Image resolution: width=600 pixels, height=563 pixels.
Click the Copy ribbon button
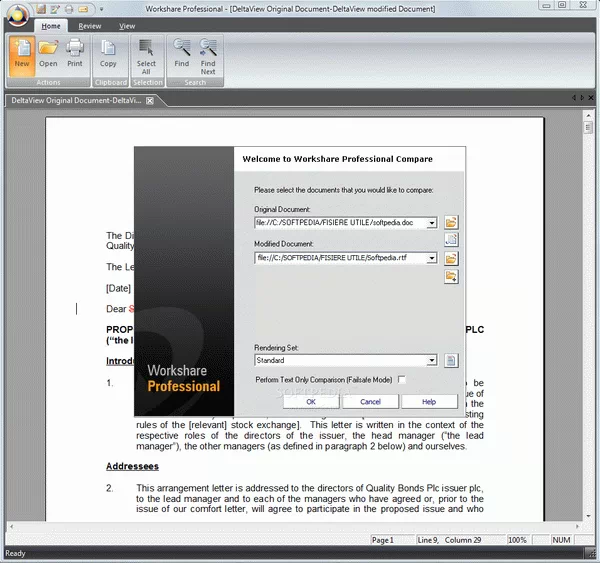pyautogui.click(x=108, y=54)
